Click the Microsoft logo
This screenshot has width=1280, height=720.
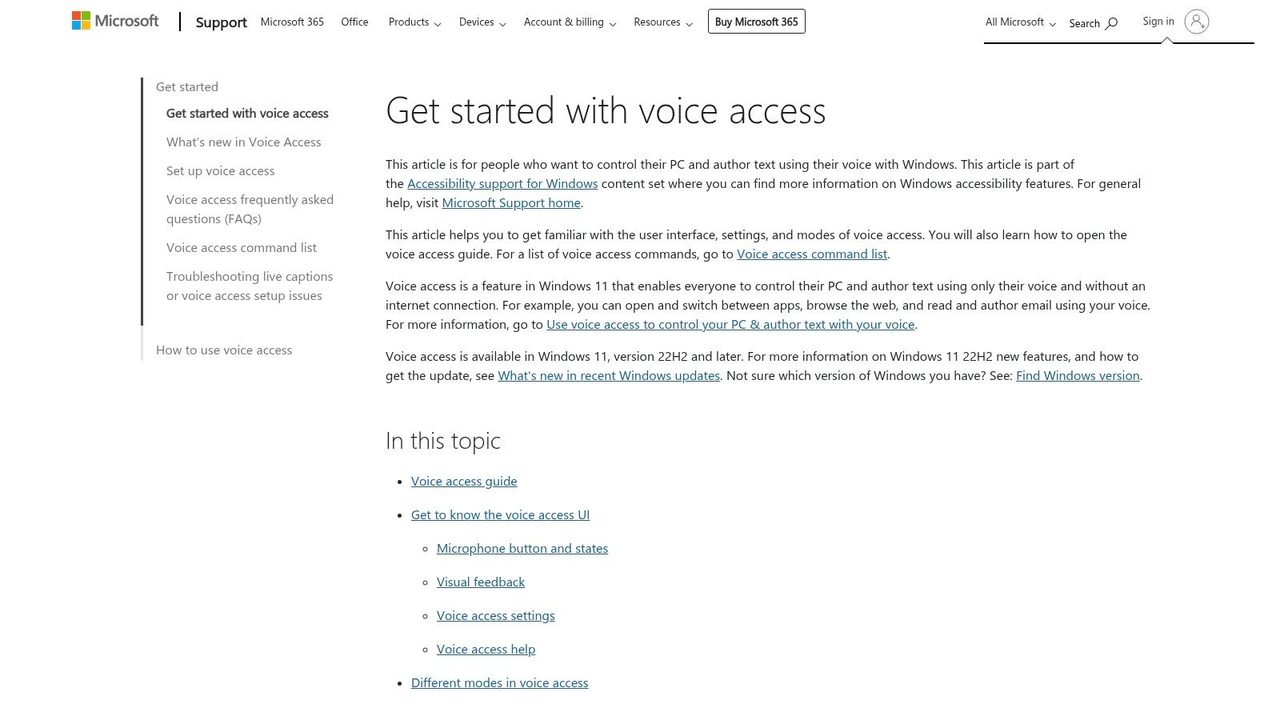point(115,21)
